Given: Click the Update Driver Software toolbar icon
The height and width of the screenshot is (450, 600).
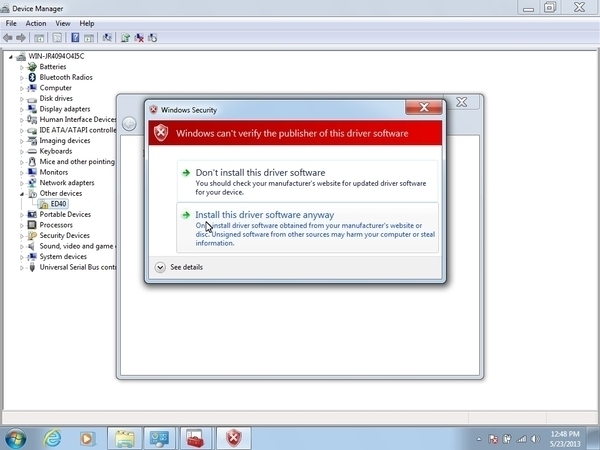Looking at the screenshot, I should click(125, 38).
